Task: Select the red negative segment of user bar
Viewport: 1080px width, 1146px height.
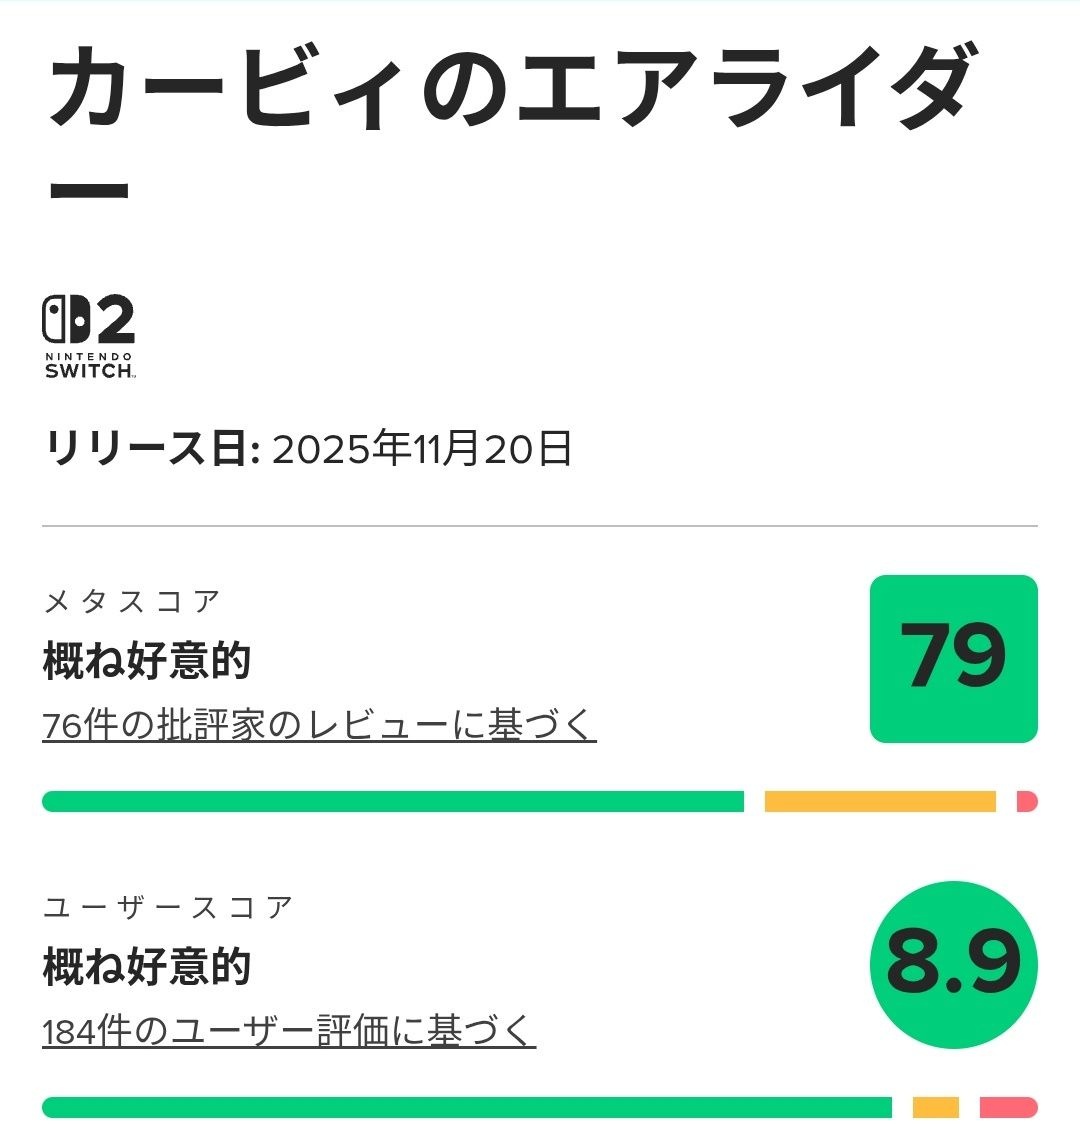Action: 1008,1107
